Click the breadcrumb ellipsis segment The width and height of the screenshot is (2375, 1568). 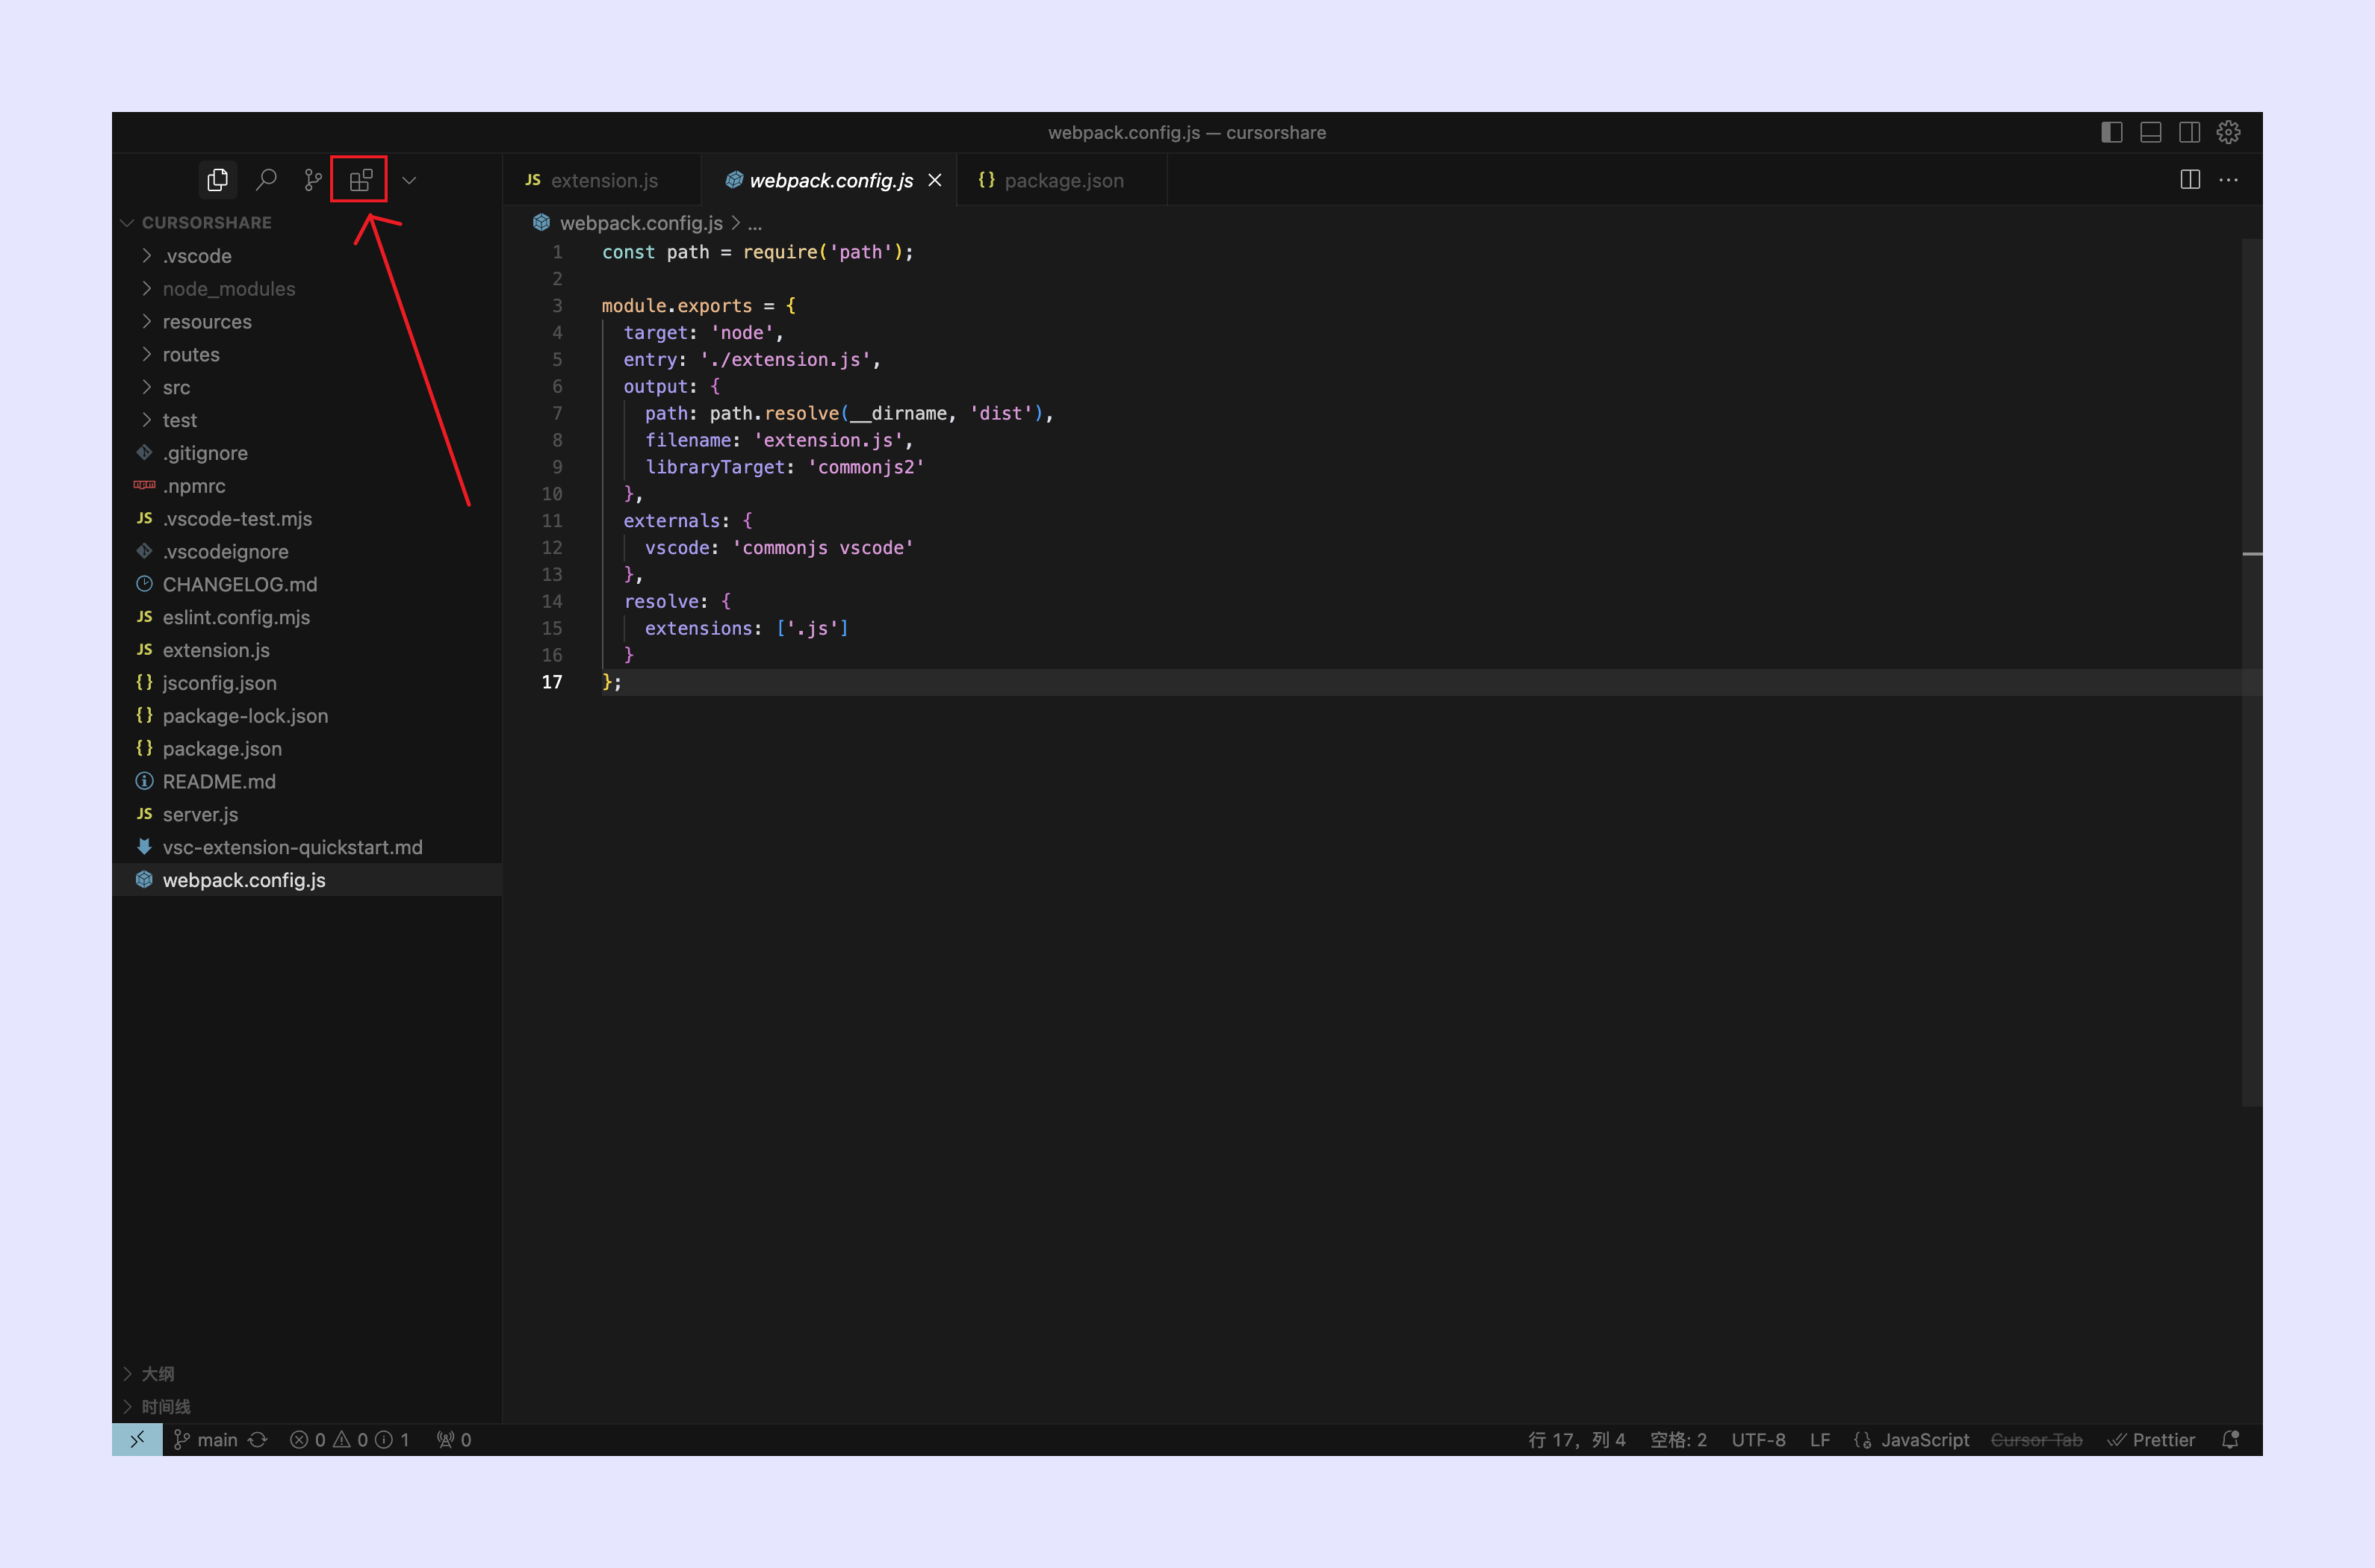pos(755,224)
